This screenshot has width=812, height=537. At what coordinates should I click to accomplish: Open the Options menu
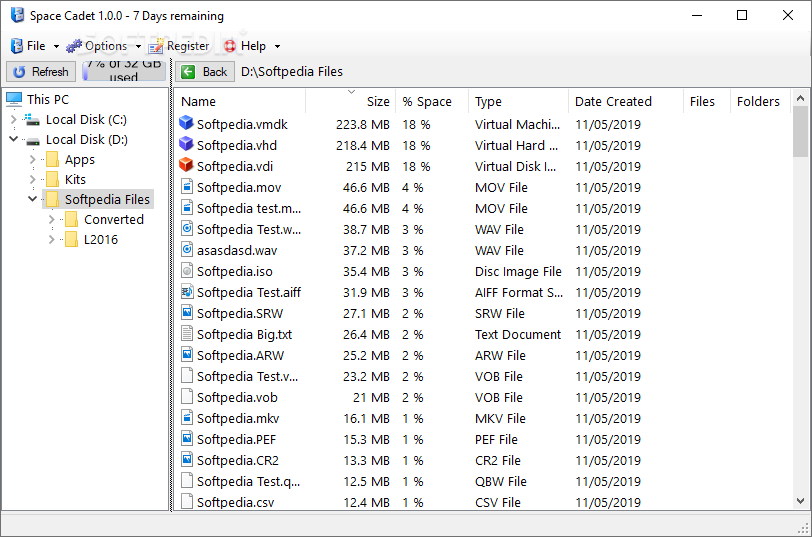pos(97,46)
